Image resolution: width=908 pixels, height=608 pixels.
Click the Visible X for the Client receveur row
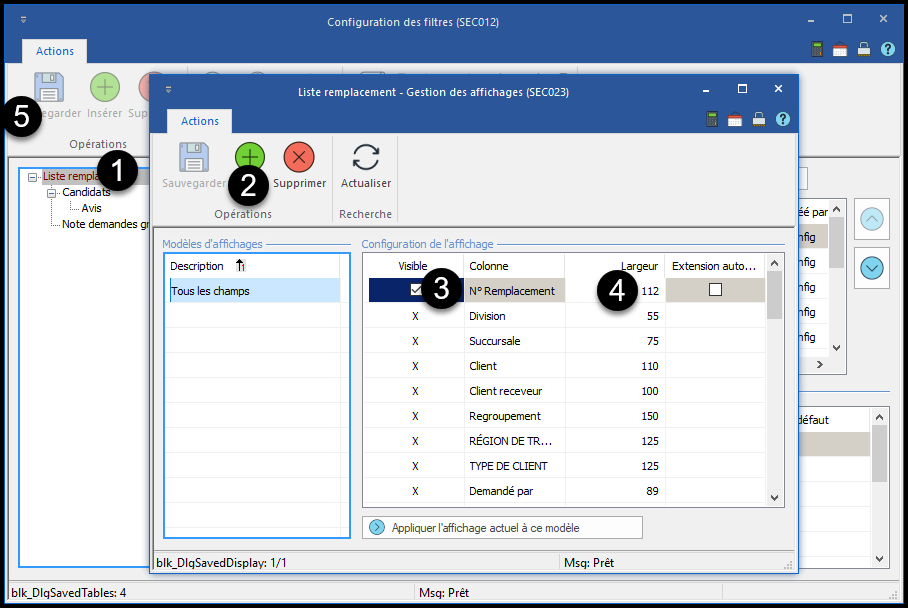(x=415, y=391)
